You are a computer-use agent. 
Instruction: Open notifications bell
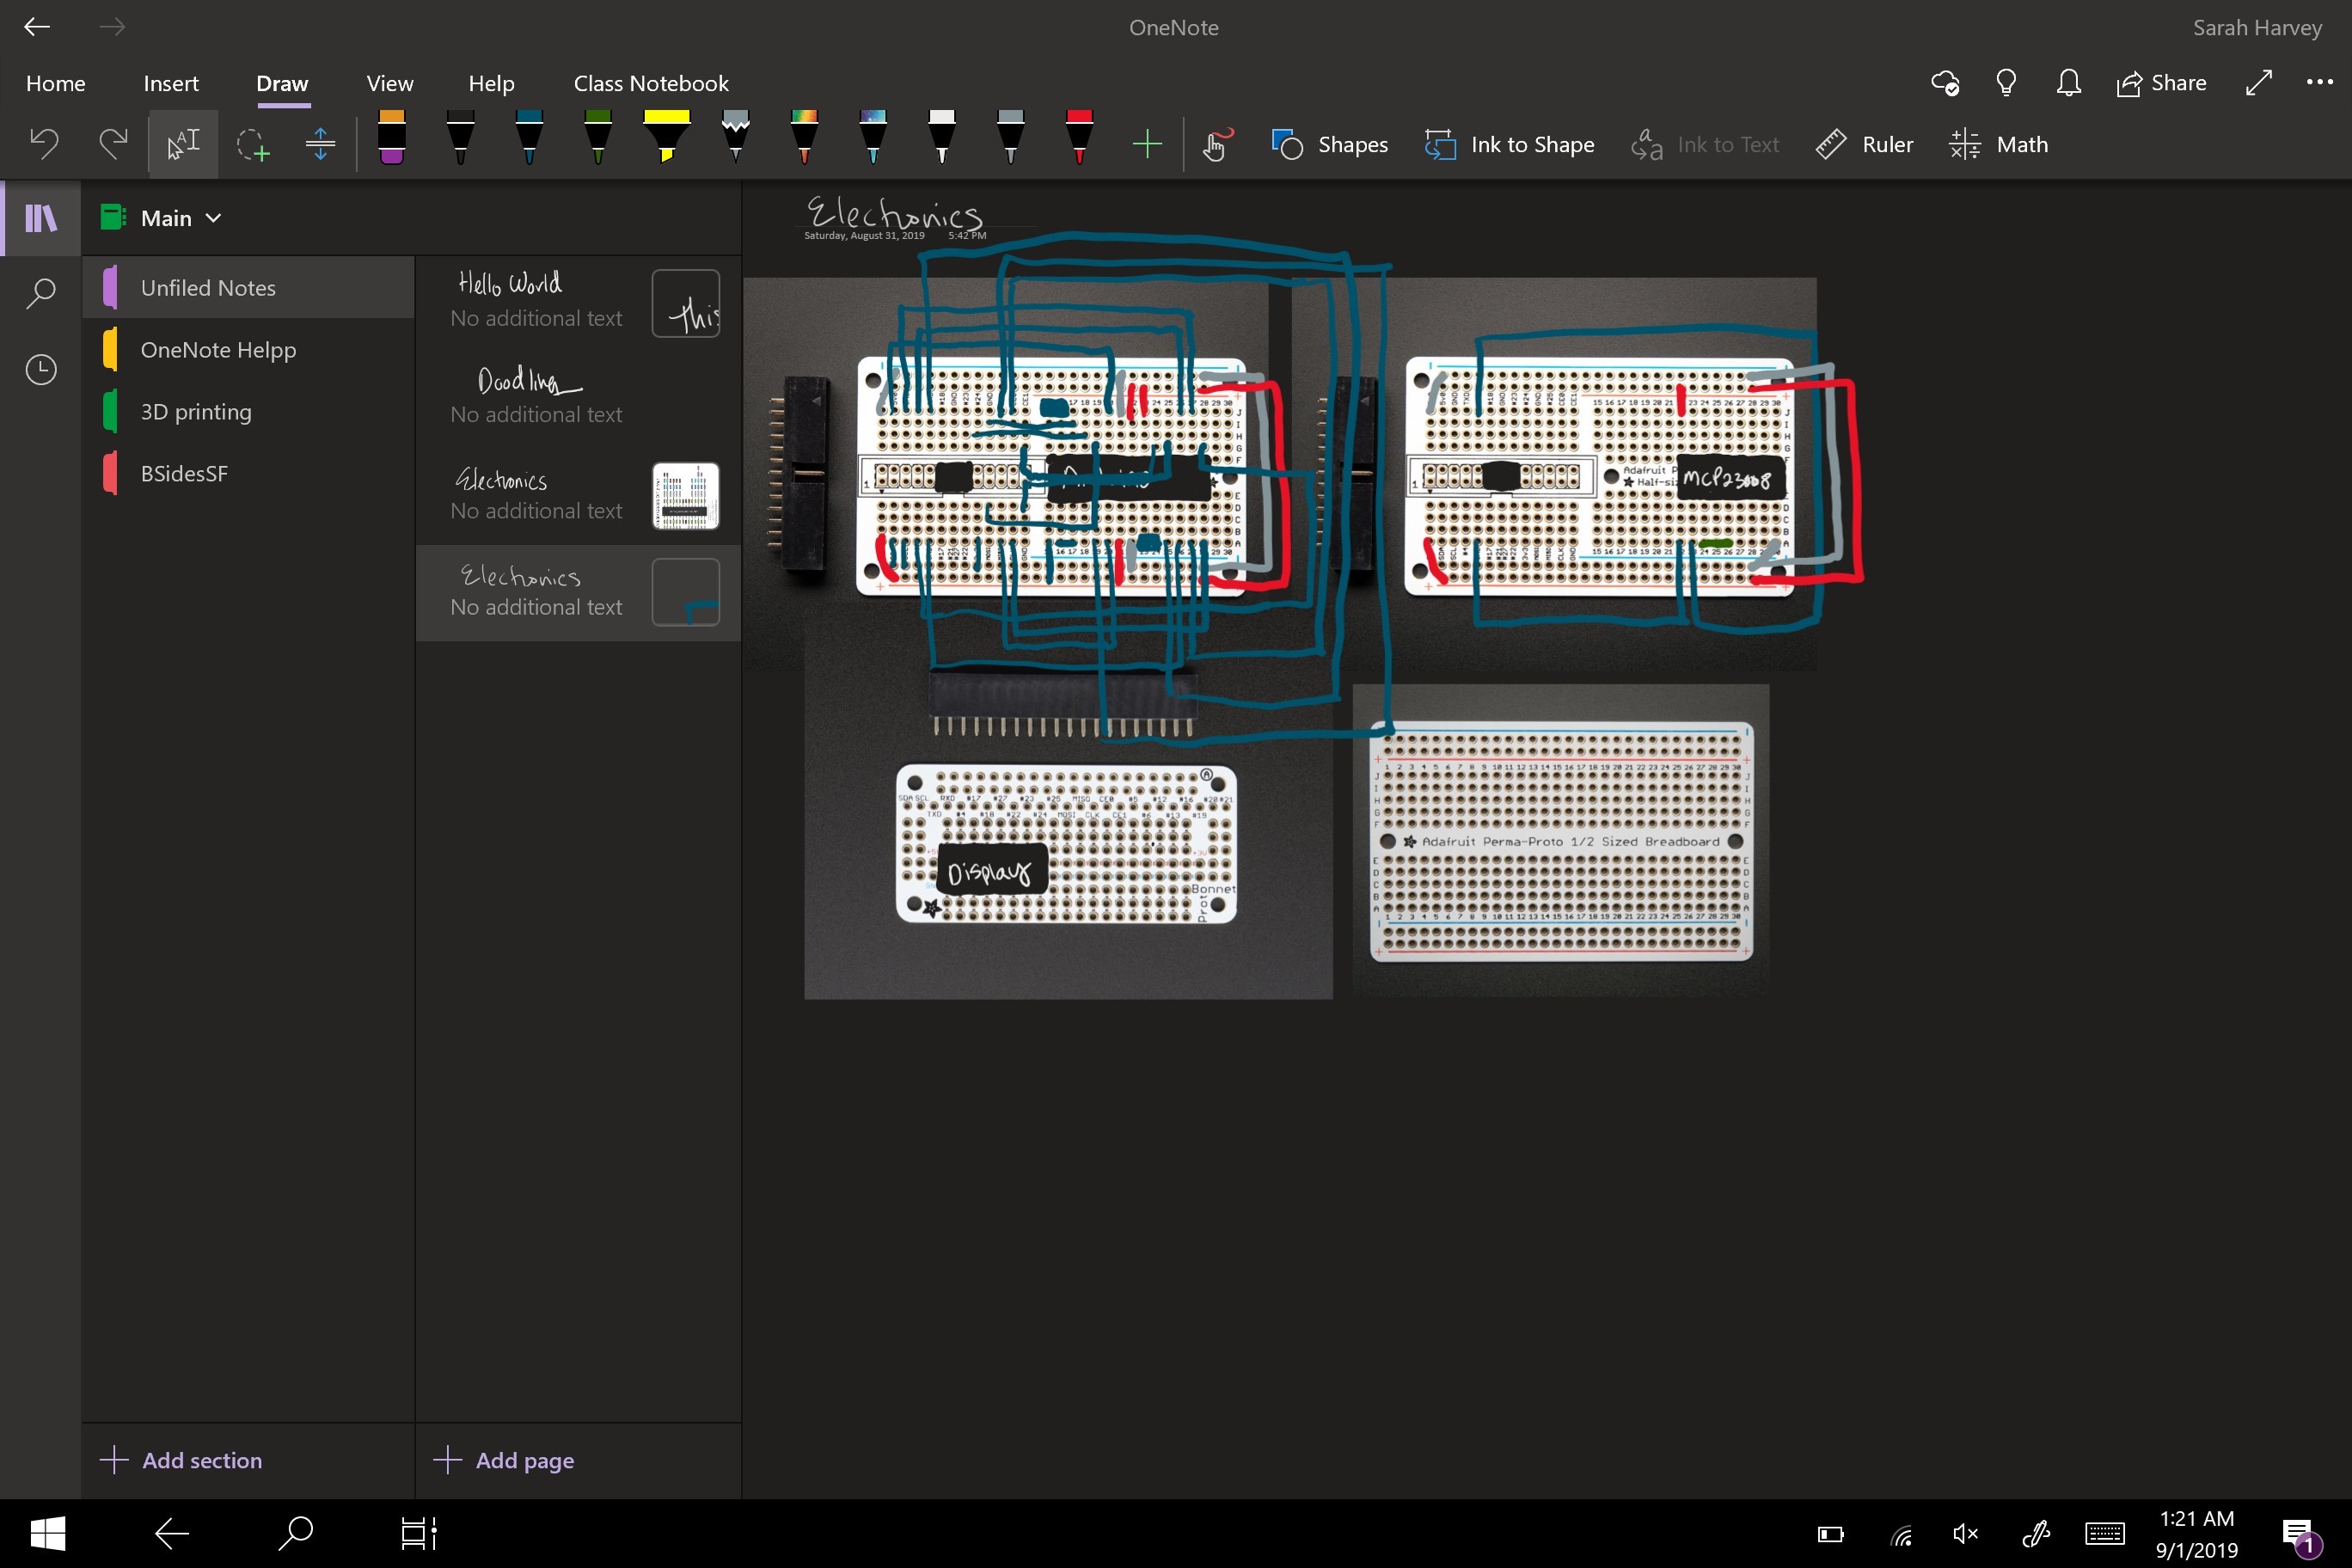(x=2068, y=83)
